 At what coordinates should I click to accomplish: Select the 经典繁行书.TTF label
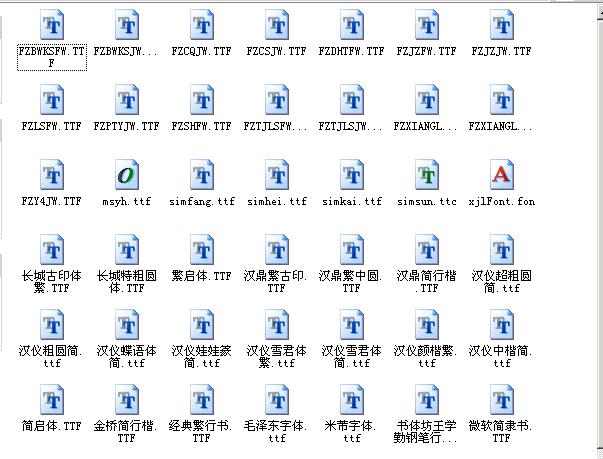pyautogui.click(x=201, y=432)
